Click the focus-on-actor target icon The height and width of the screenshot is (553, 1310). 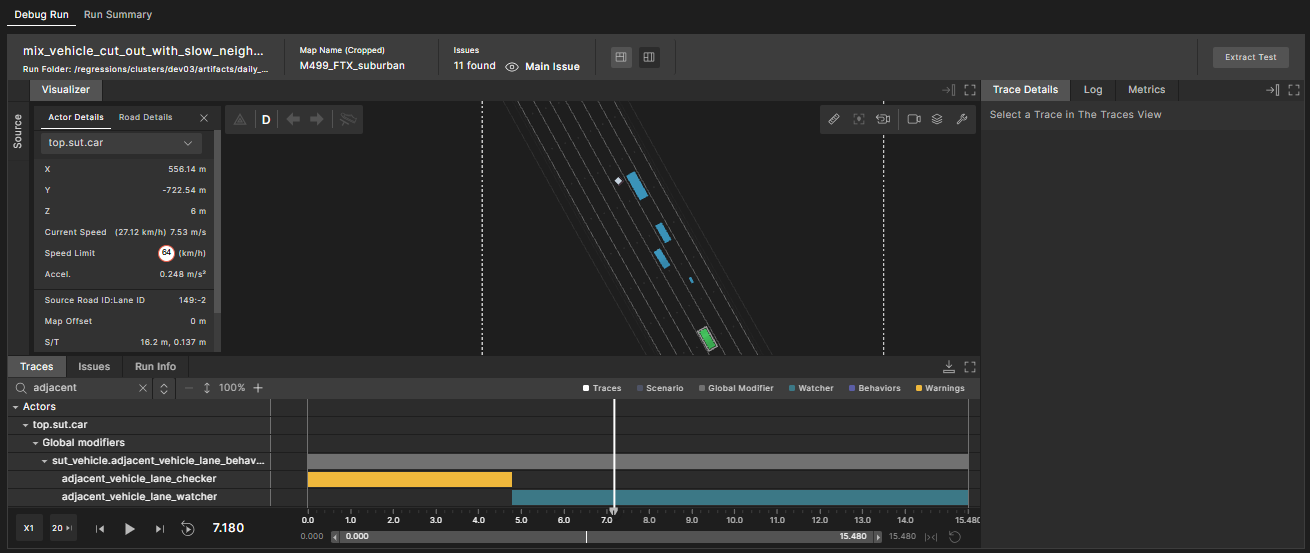(859, 119)
